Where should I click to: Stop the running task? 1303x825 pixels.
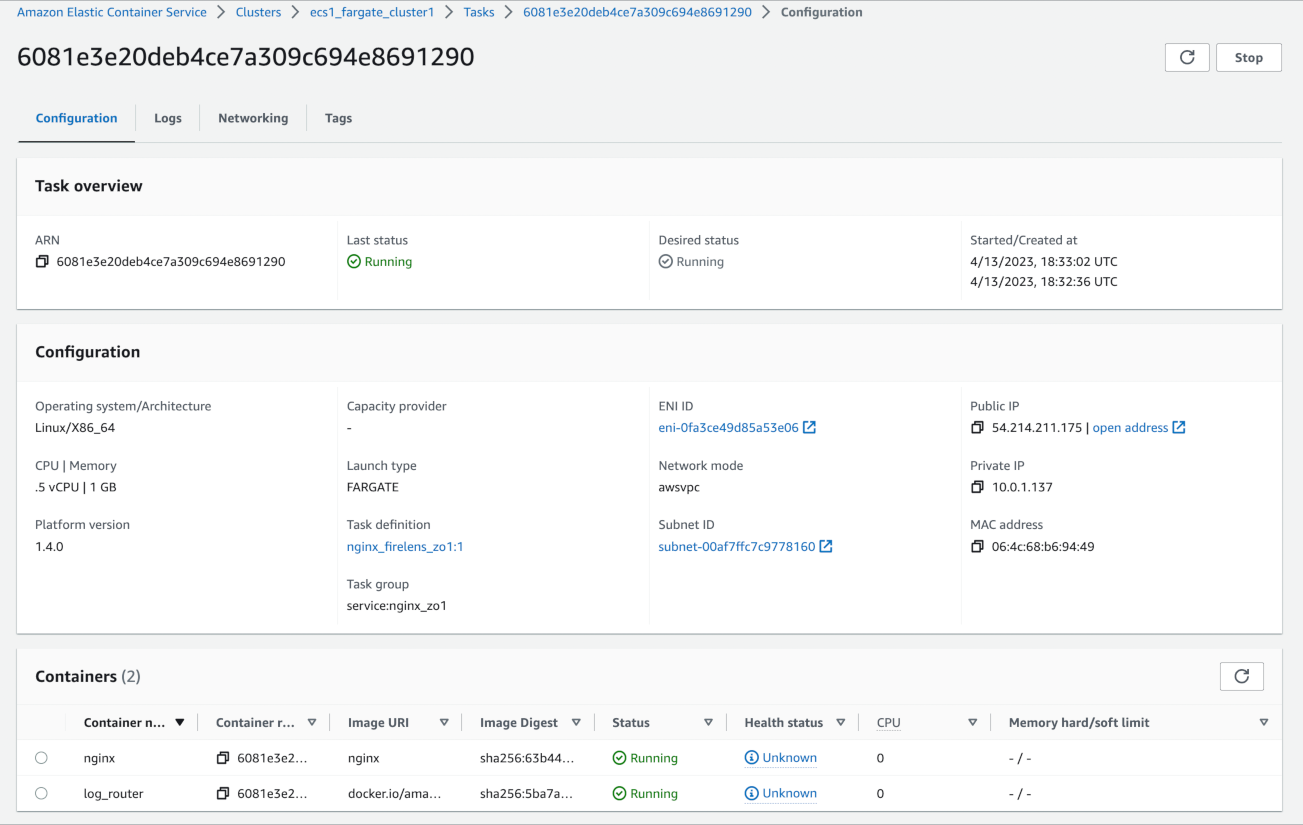pos(1248,58)
